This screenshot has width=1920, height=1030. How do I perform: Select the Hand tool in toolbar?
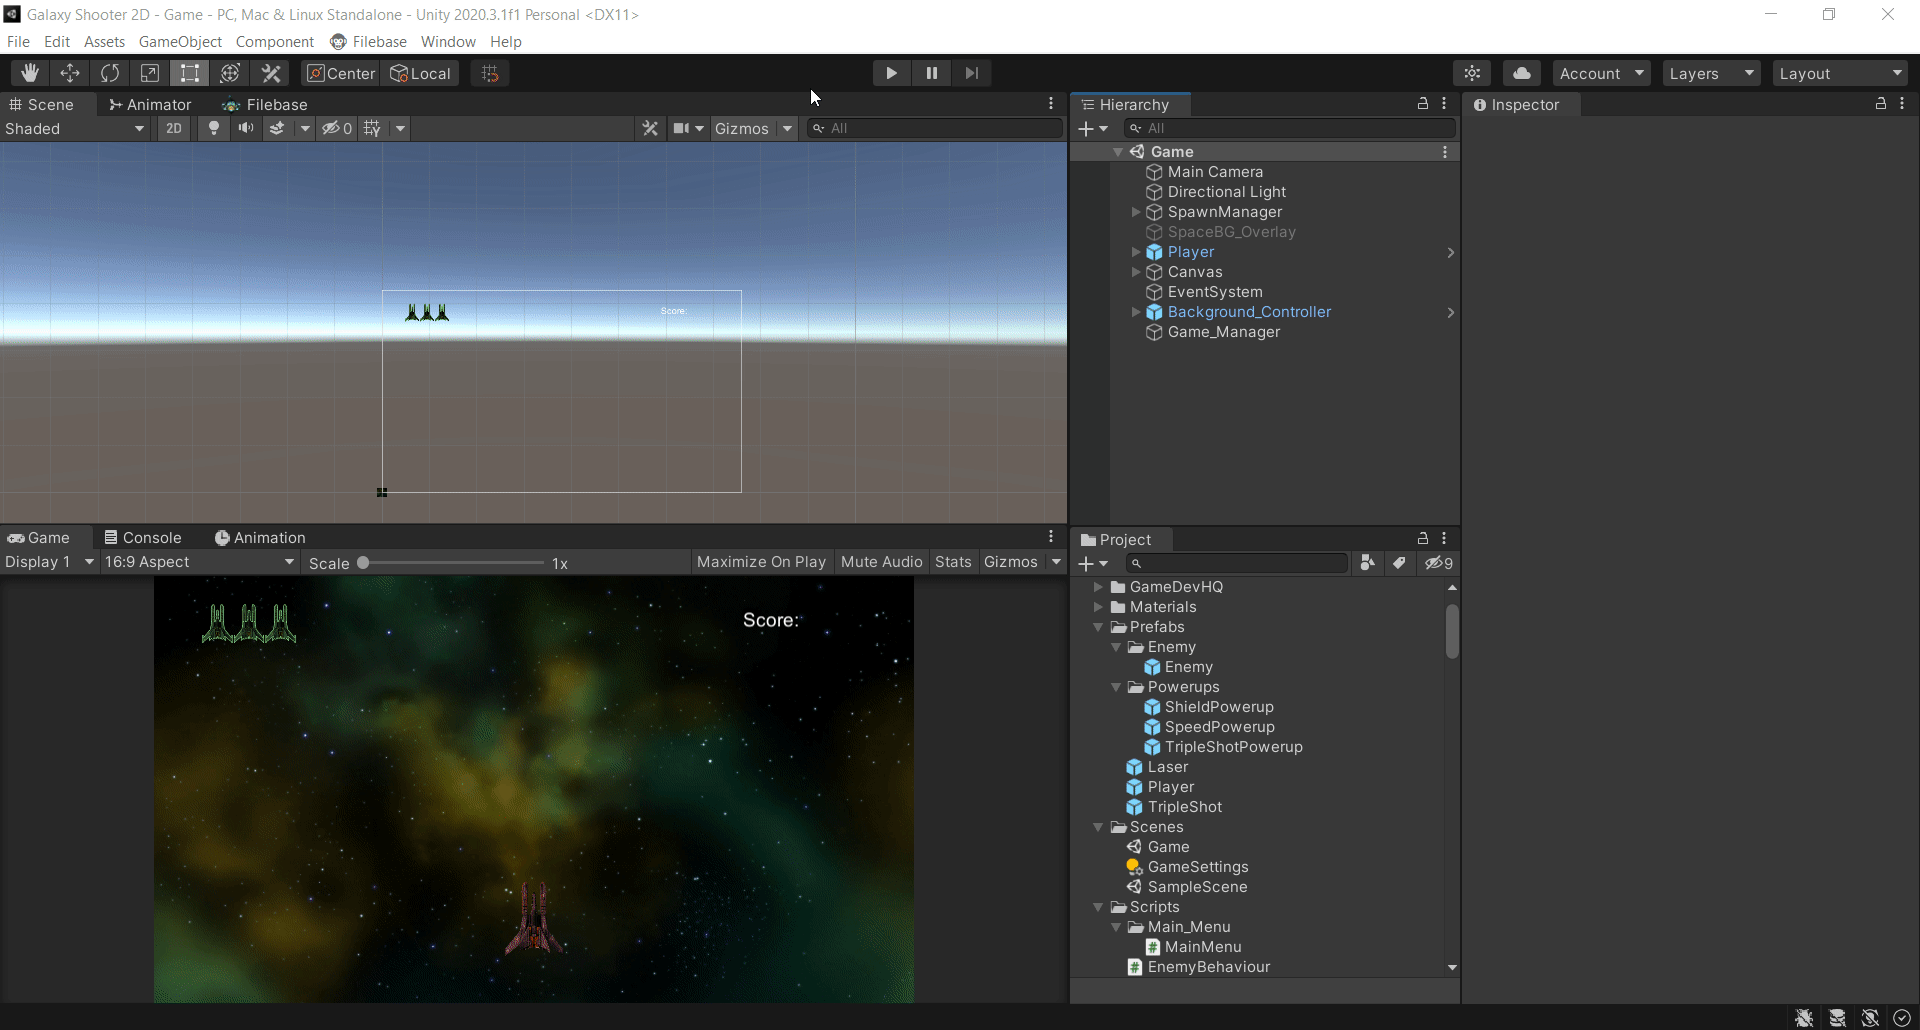tap(30, 73)
